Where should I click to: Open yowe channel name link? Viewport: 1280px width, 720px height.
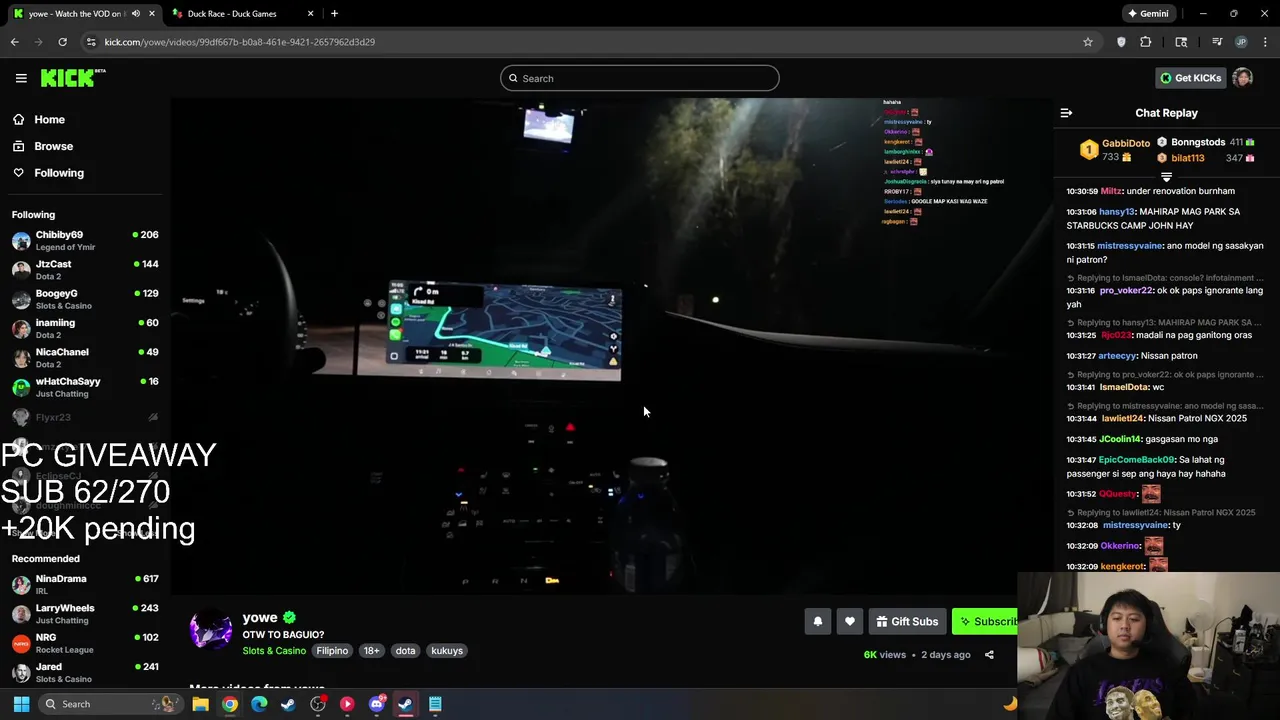[x=260, y=617]
